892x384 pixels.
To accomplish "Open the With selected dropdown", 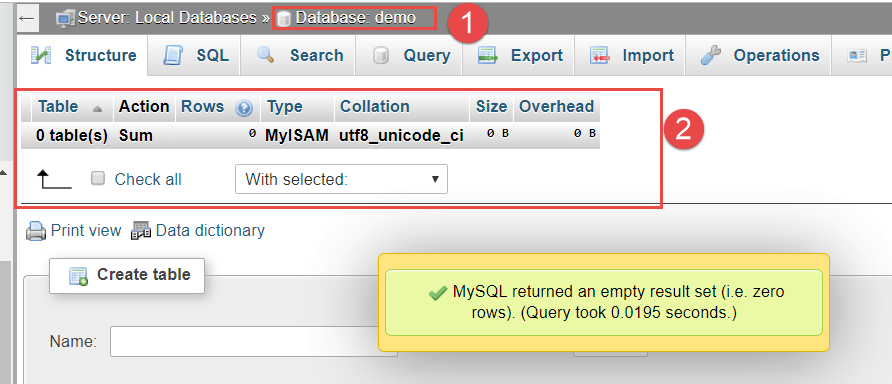I will coord(341,179).
